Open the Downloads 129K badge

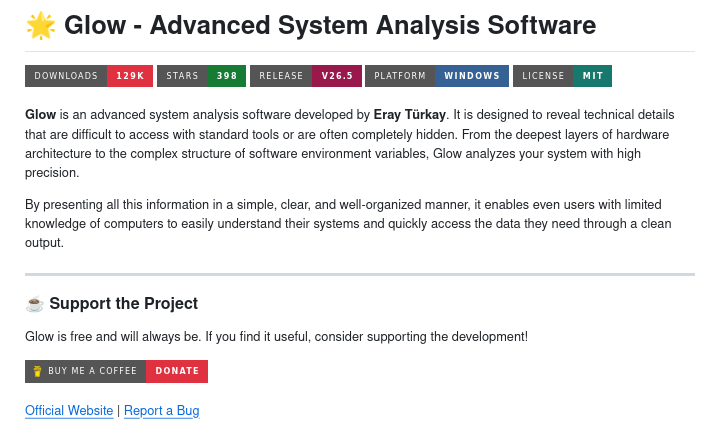pyautogui.click(x=89, y=76)
